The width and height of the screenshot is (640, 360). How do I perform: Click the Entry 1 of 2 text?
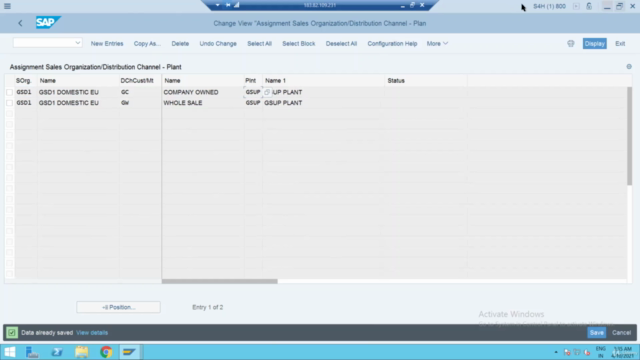[208, 307]
